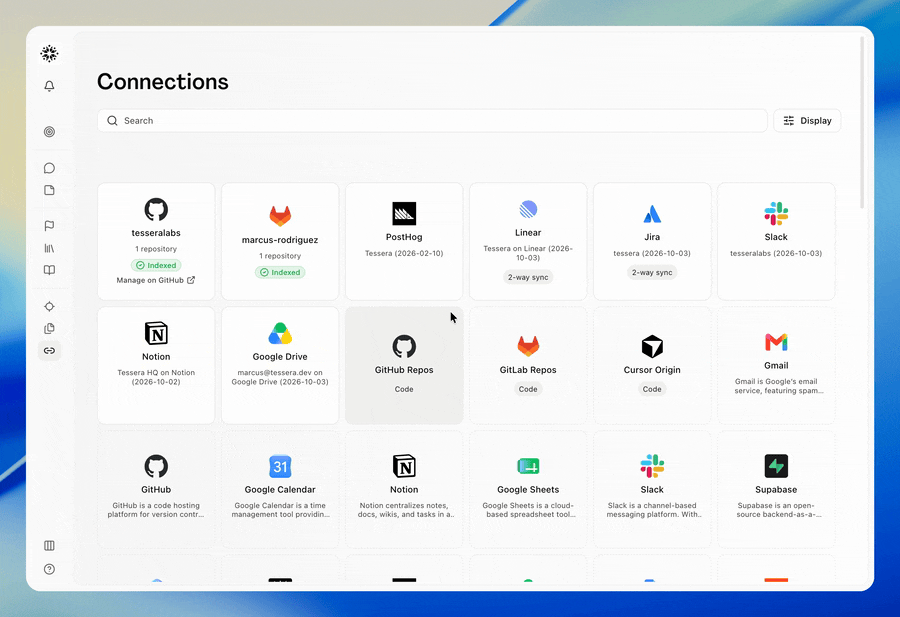Click the Supabase lightning logo
This screenshot has height=617, width=900.
[x=776, y=466]
